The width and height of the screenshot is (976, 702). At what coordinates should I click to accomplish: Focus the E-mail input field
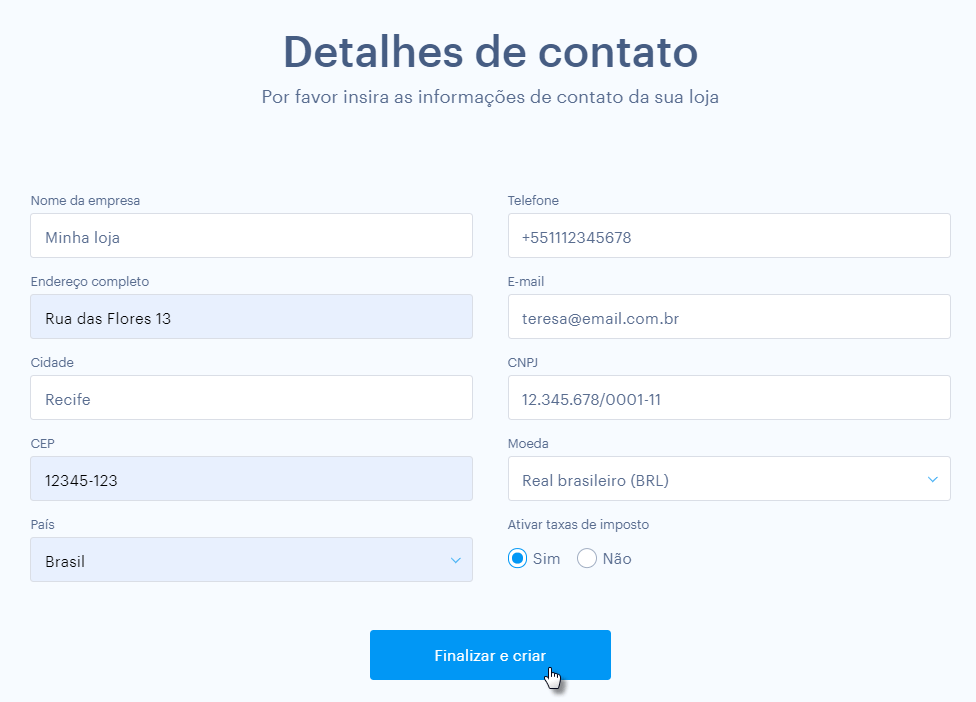click(729, 317)
